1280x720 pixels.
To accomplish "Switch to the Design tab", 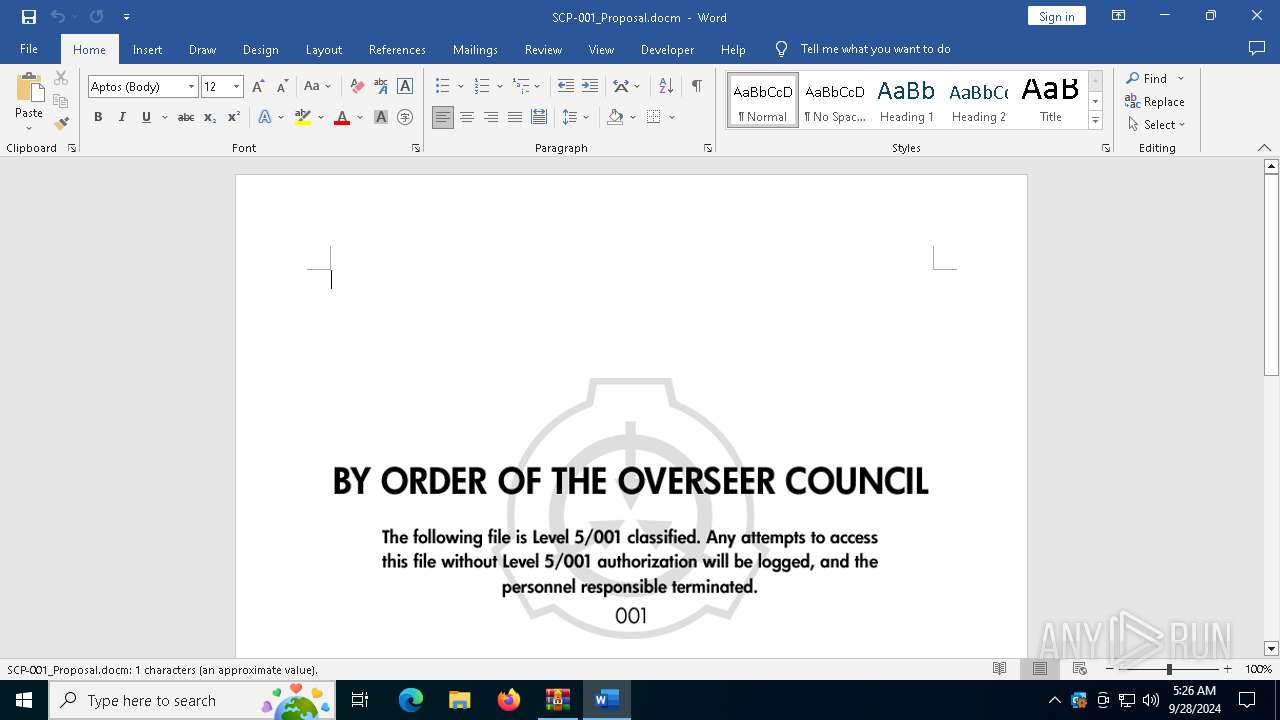I will pyautogui.click(x=261, y=49).
